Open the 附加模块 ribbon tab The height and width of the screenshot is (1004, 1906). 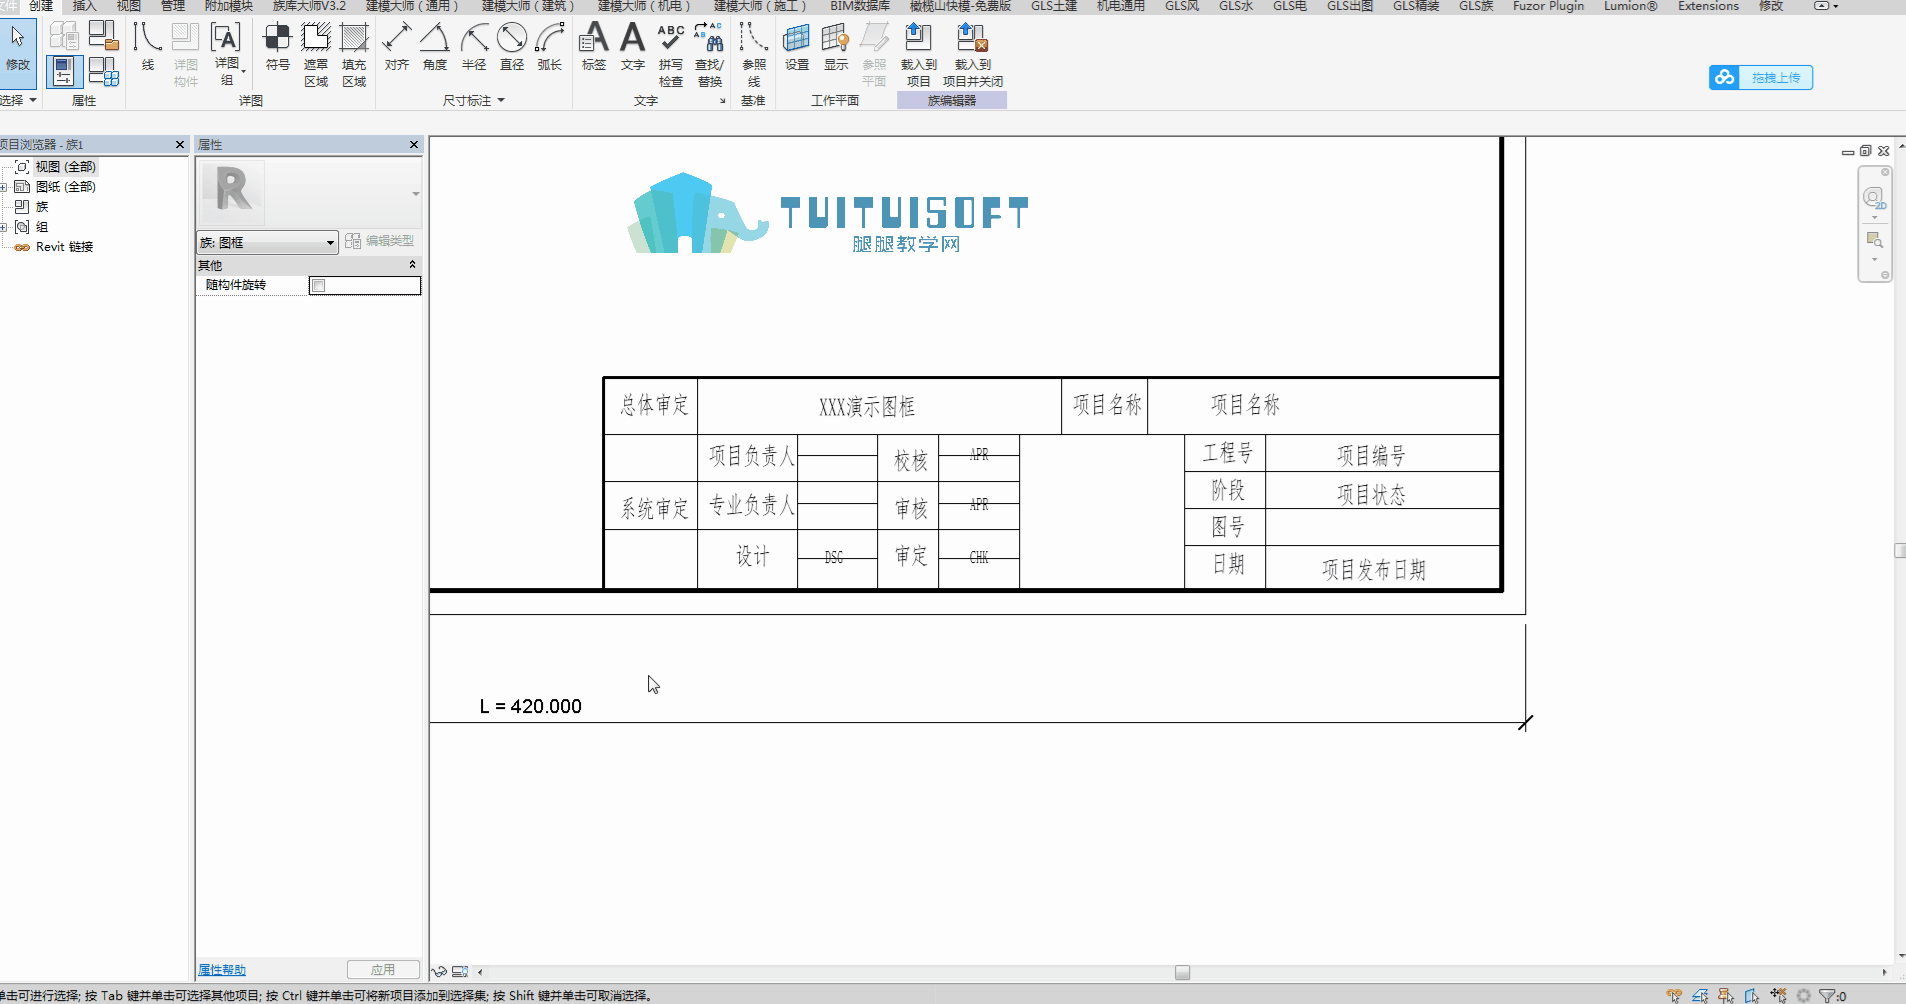tap(228, 6)
